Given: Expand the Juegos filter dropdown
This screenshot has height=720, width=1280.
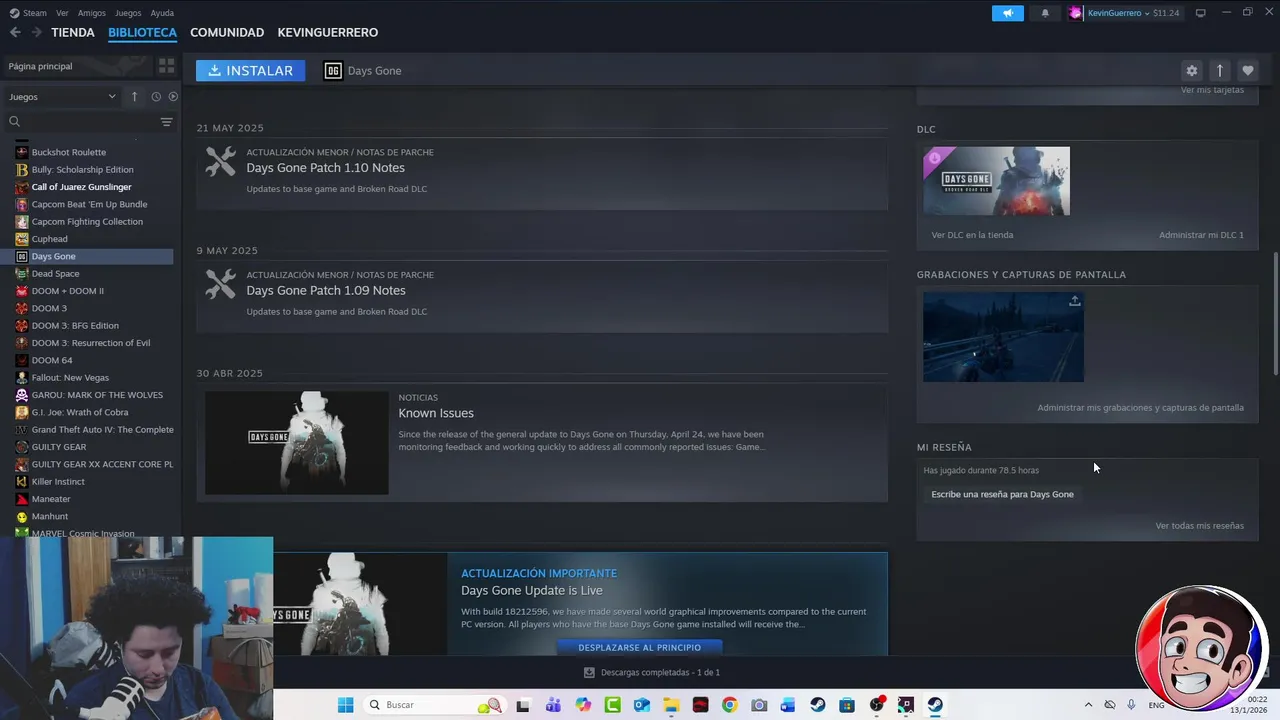Looking at the screenshot, I should (x=62, y=96).
